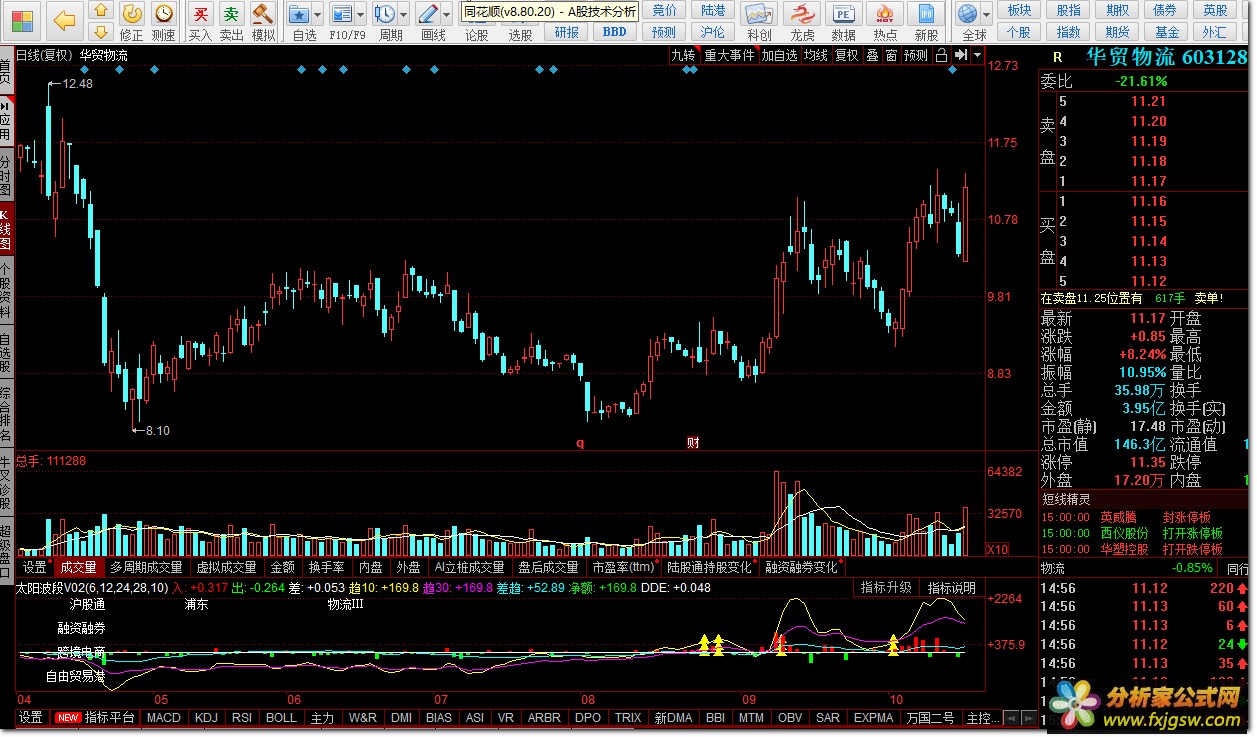Open the 个股资料 sidebar tab
1257x737 pixels.
coord(6,290)
